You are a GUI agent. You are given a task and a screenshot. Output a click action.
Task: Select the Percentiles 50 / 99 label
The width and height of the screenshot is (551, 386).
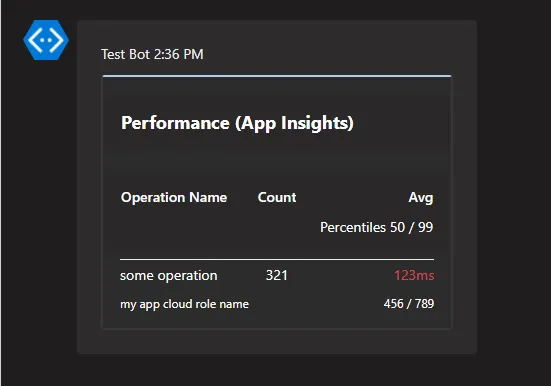pos(376,227)
